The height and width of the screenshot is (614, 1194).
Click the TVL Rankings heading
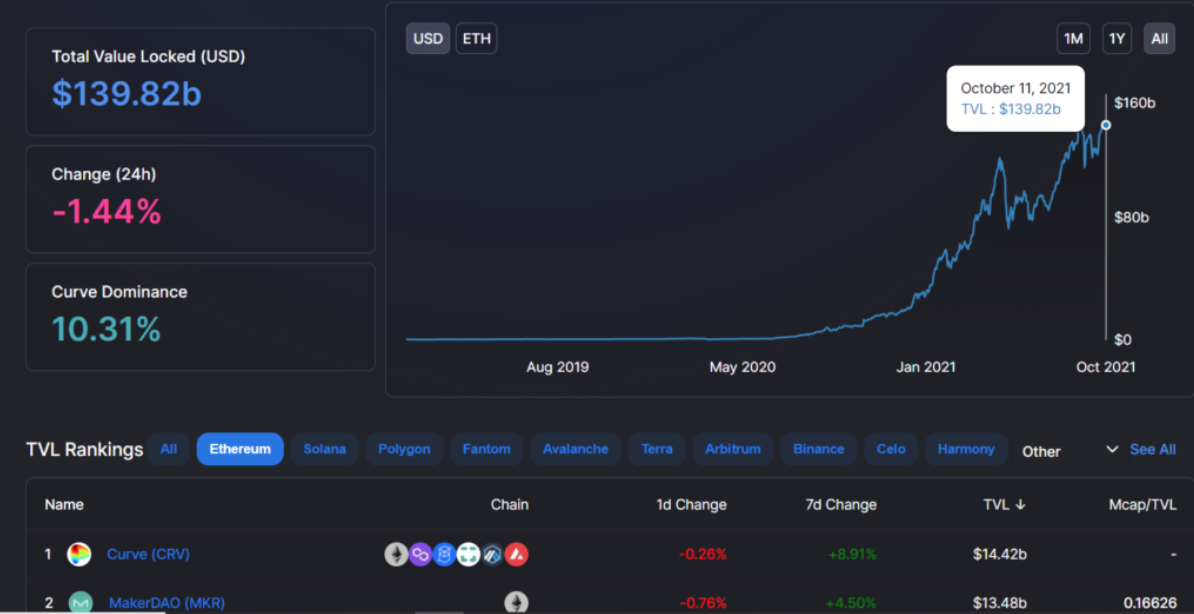(x=85, y=449)
